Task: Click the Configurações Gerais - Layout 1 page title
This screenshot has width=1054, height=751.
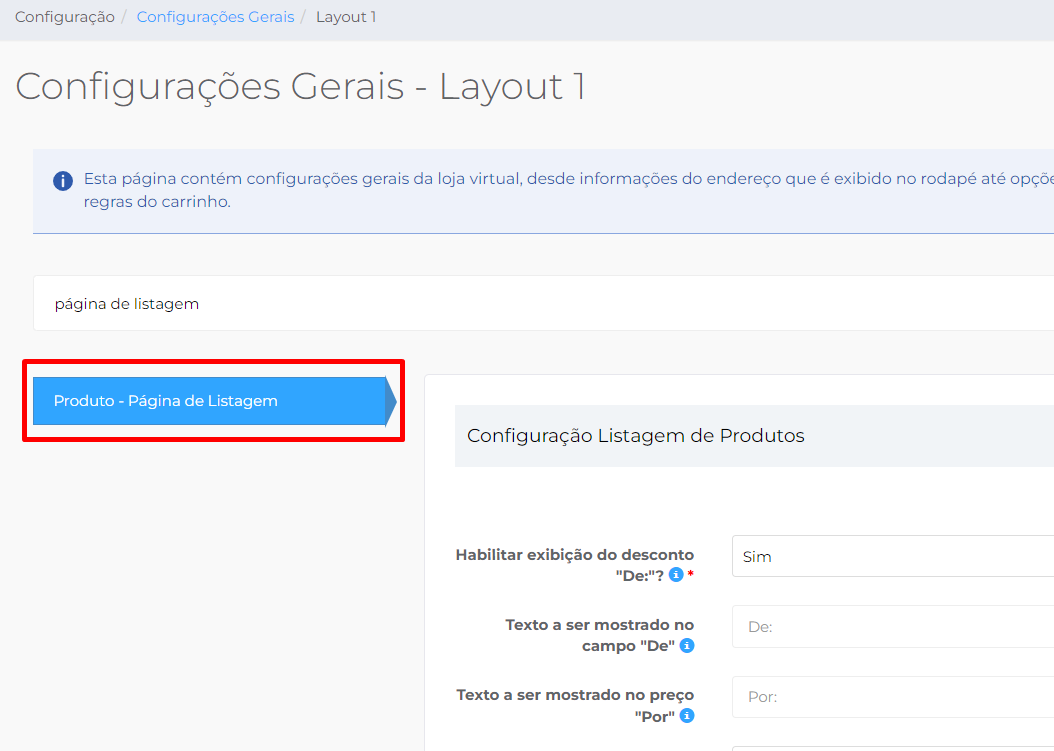Action: (x=300, y=87)
